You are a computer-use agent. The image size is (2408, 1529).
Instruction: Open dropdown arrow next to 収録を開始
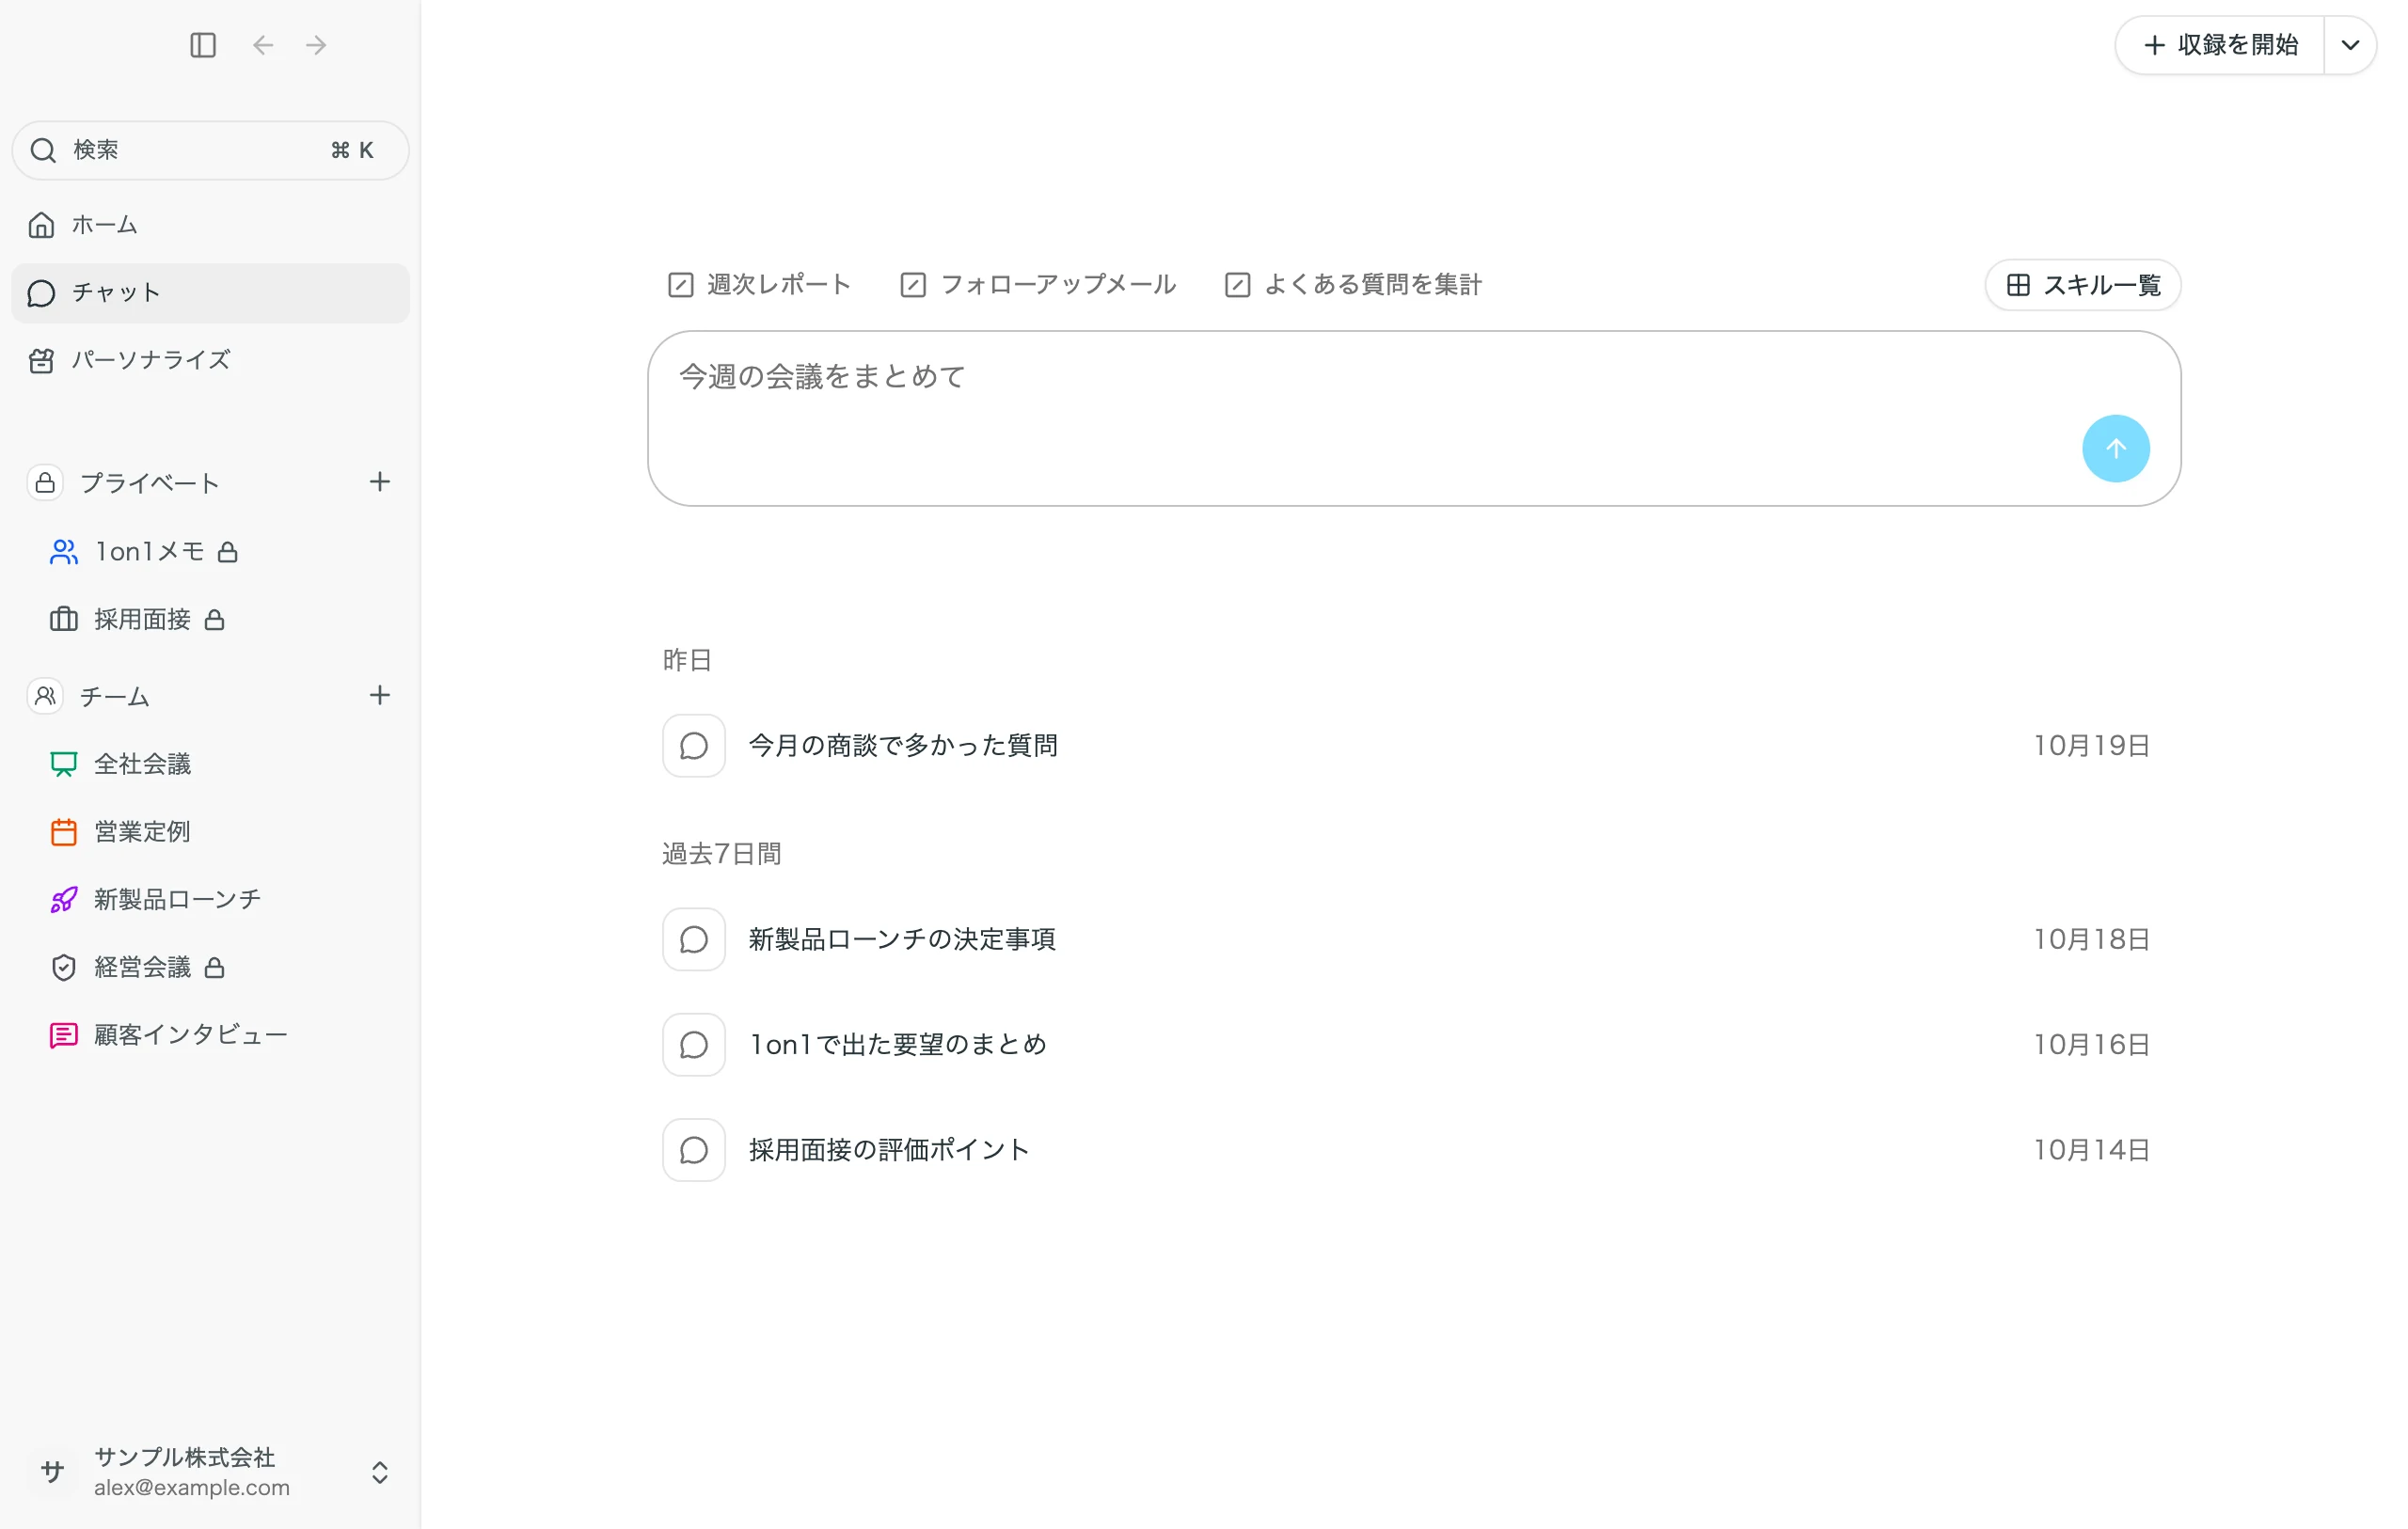(2350, 45)
